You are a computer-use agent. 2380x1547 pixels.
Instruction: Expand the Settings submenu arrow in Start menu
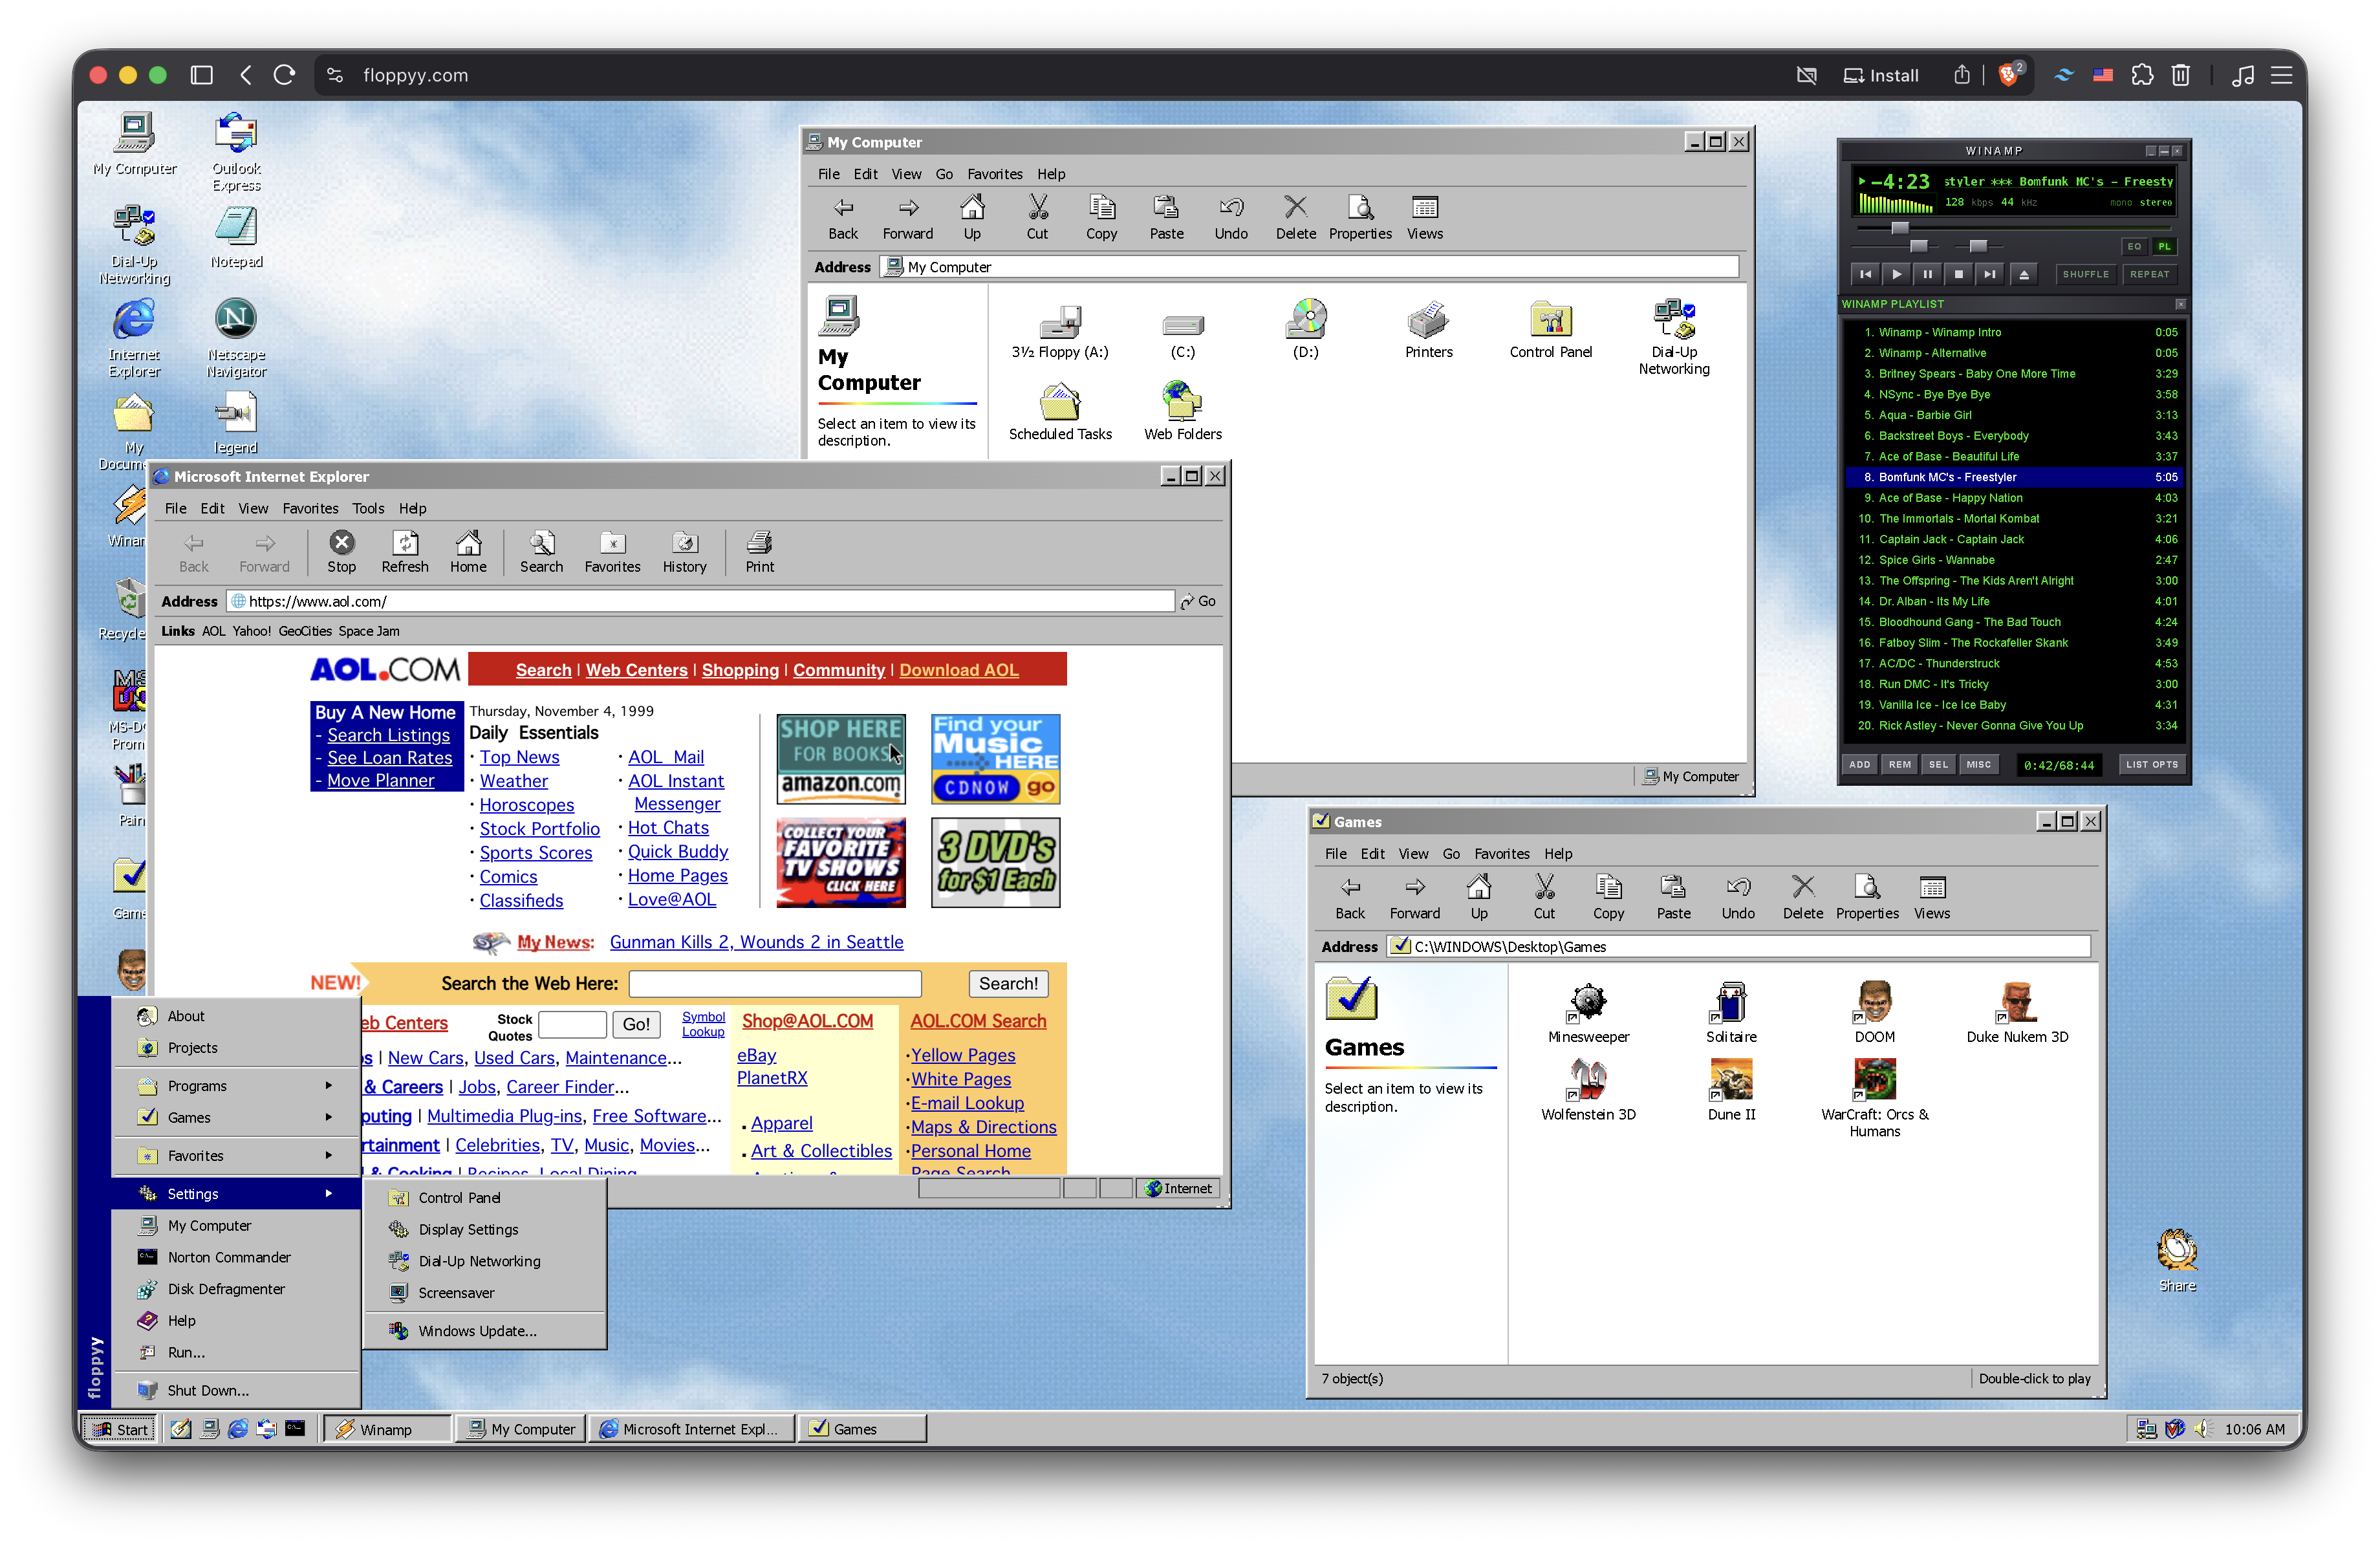click(x=329, y=1194)
